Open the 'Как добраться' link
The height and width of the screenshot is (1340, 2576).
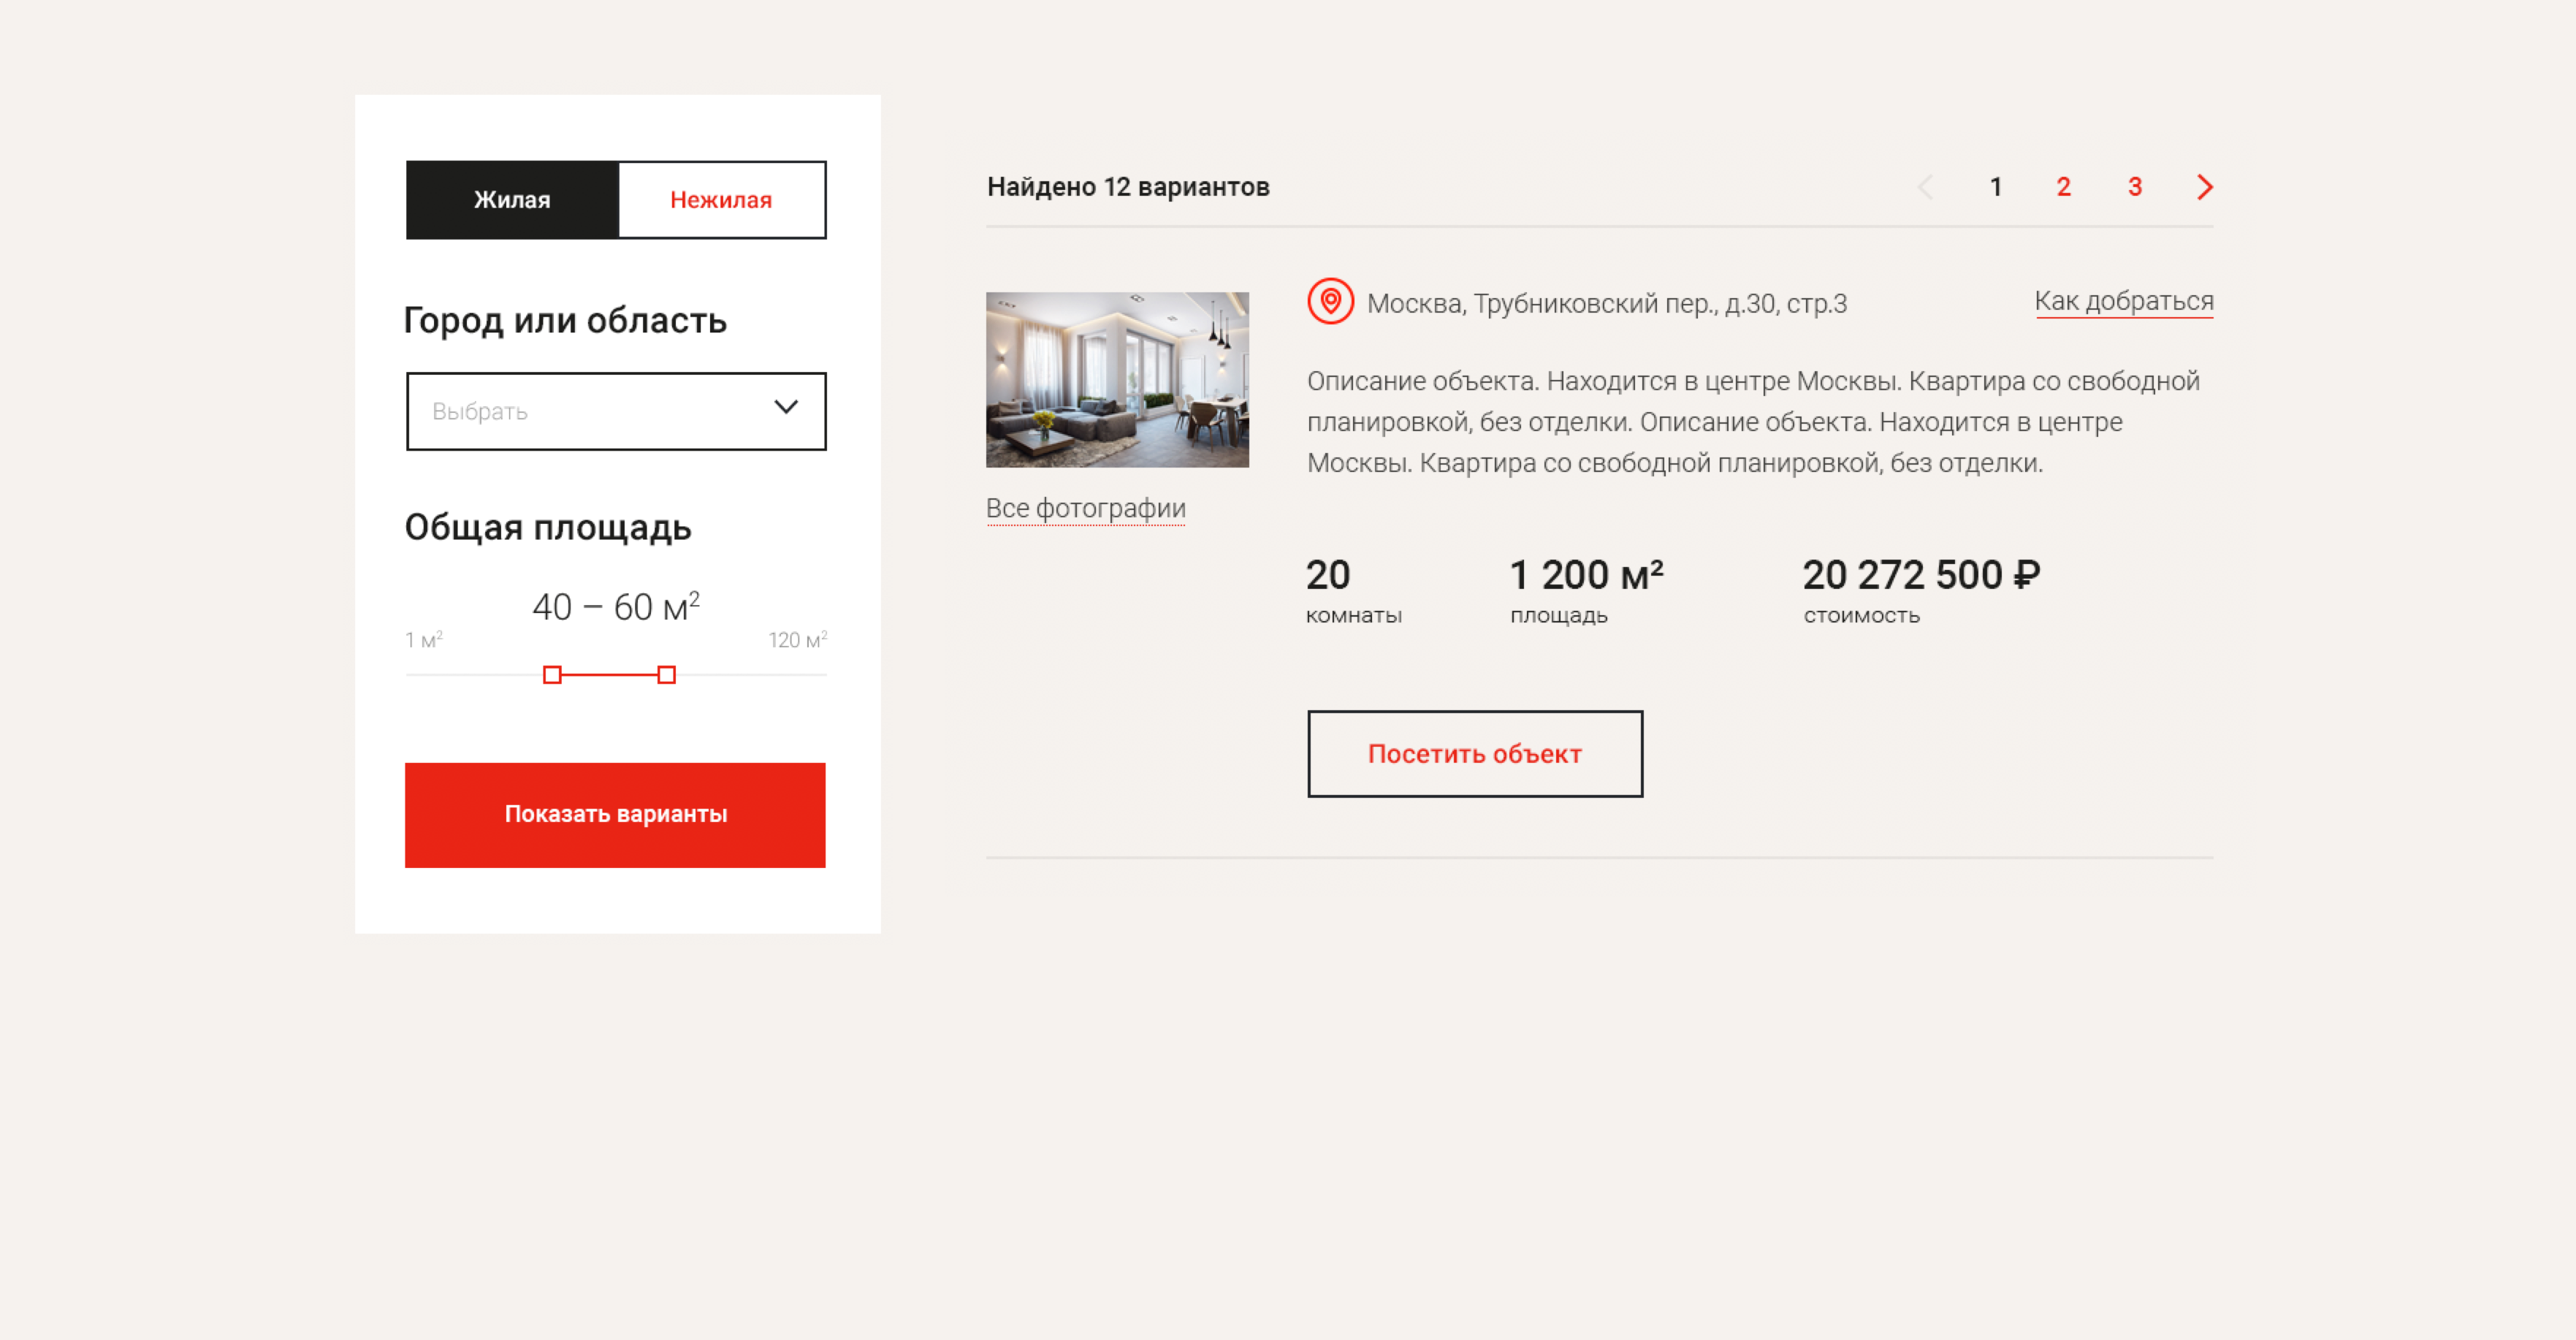[x=2123, y=301]
